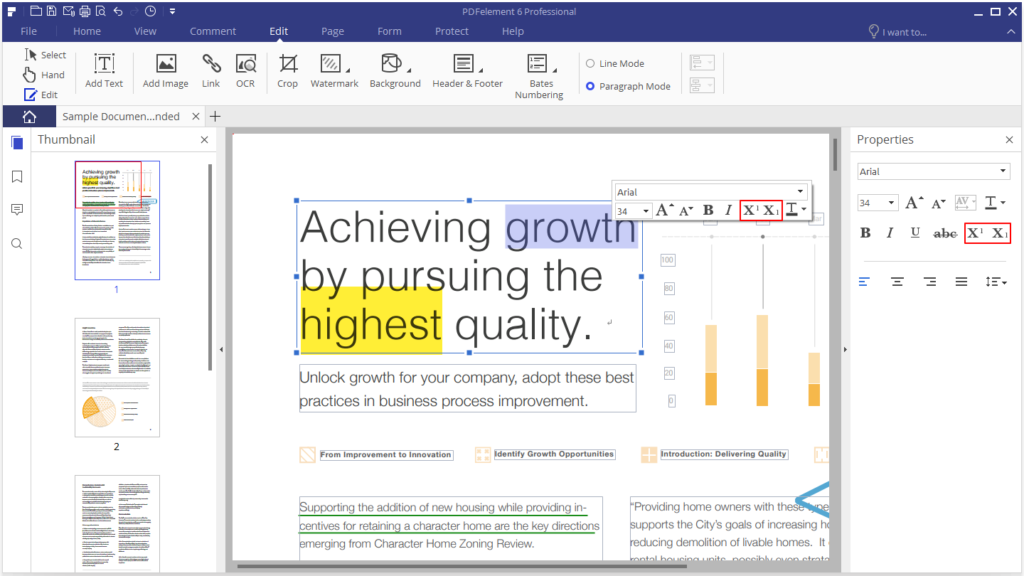Add a new document tab with plus button
The height and width of the screenshot is (576, 1024).
(x=215, y=116)
